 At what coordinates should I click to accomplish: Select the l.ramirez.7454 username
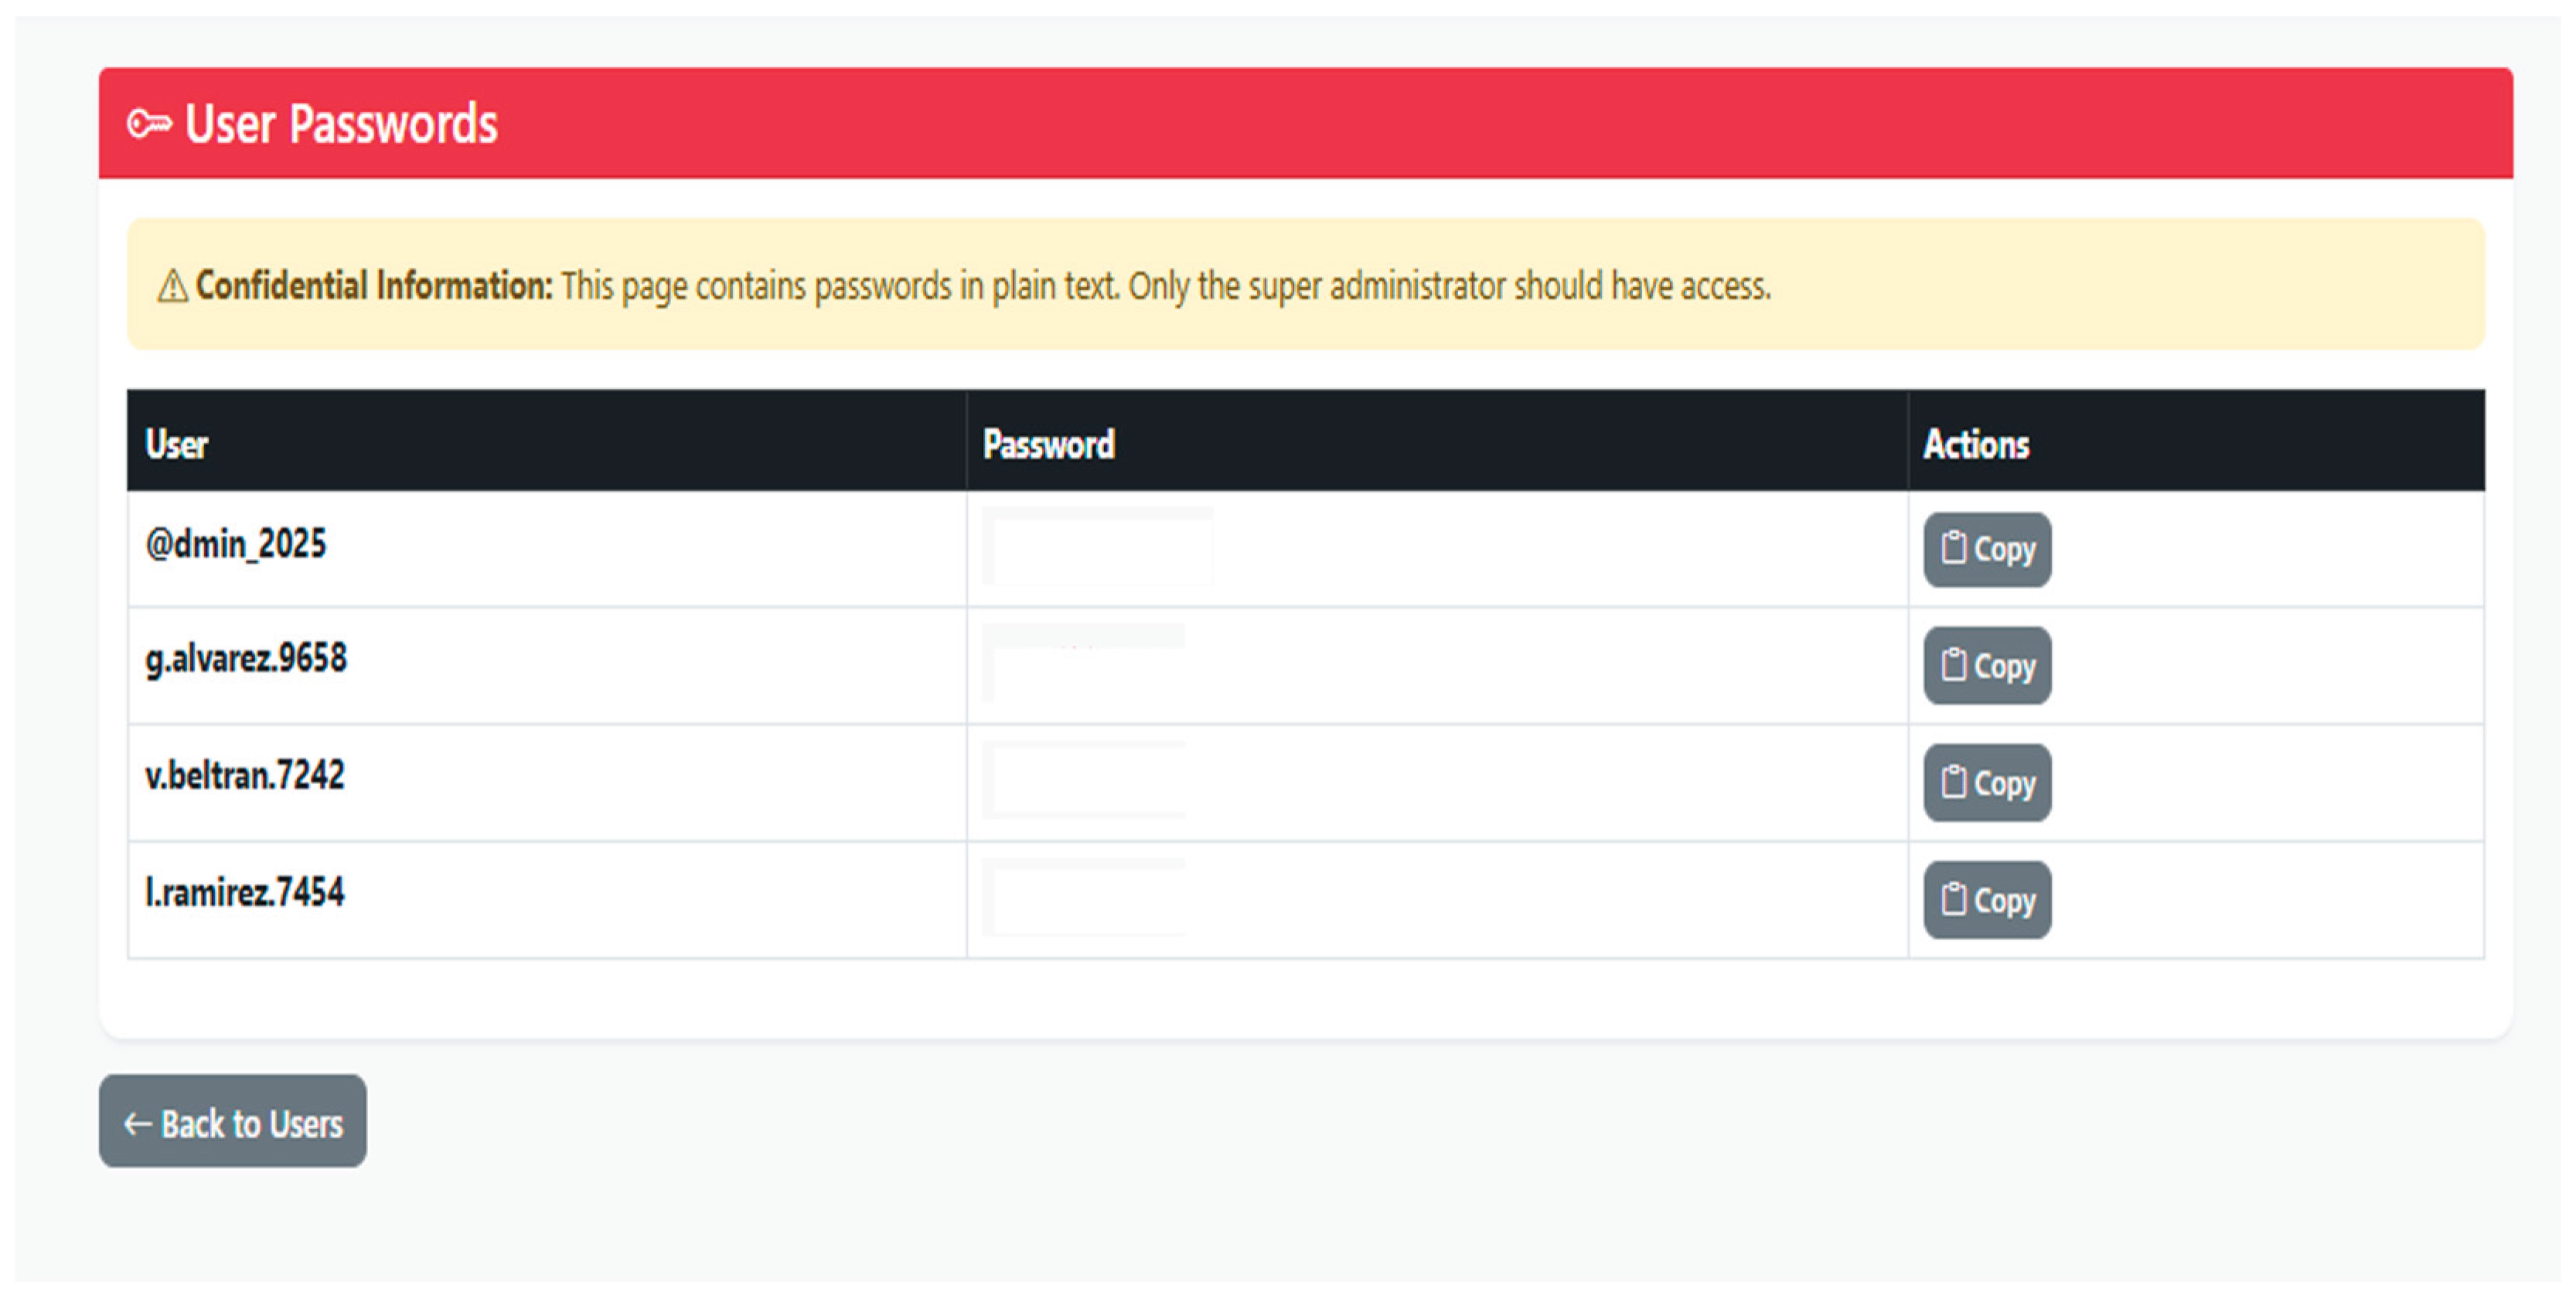click(245, 893)
